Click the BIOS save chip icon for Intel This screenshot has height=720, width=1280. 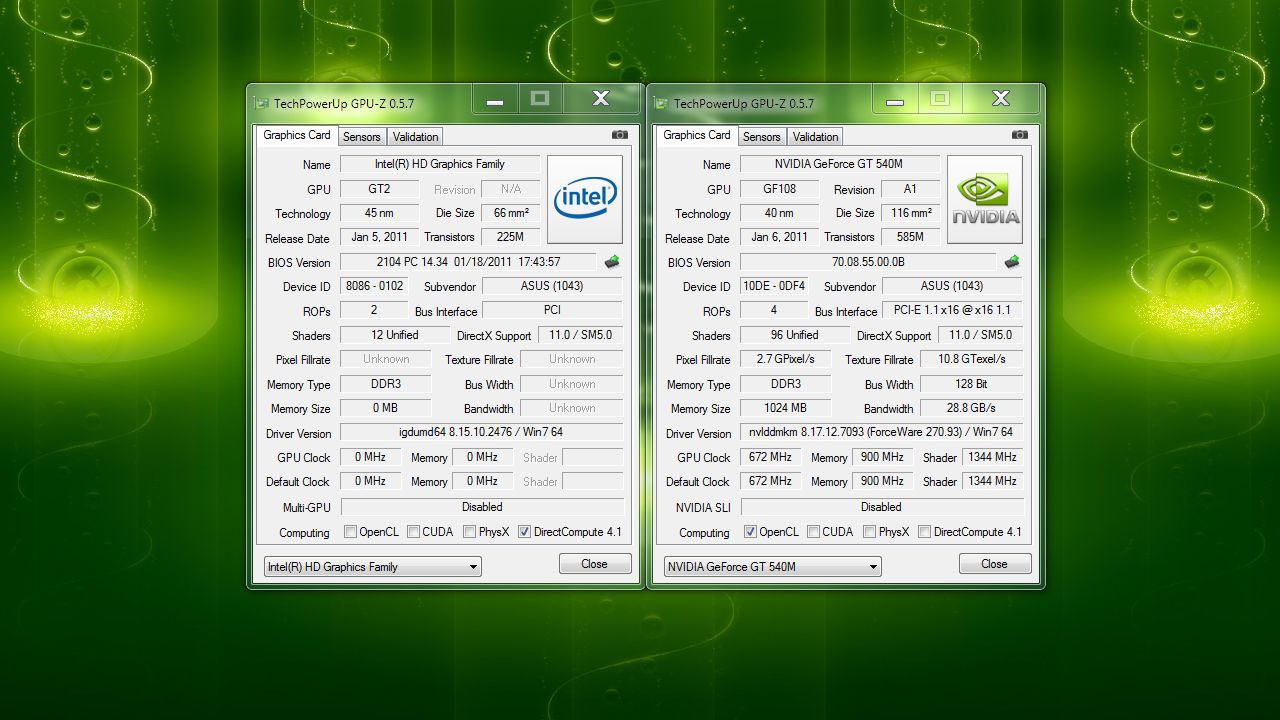click(x=611, y=262)
